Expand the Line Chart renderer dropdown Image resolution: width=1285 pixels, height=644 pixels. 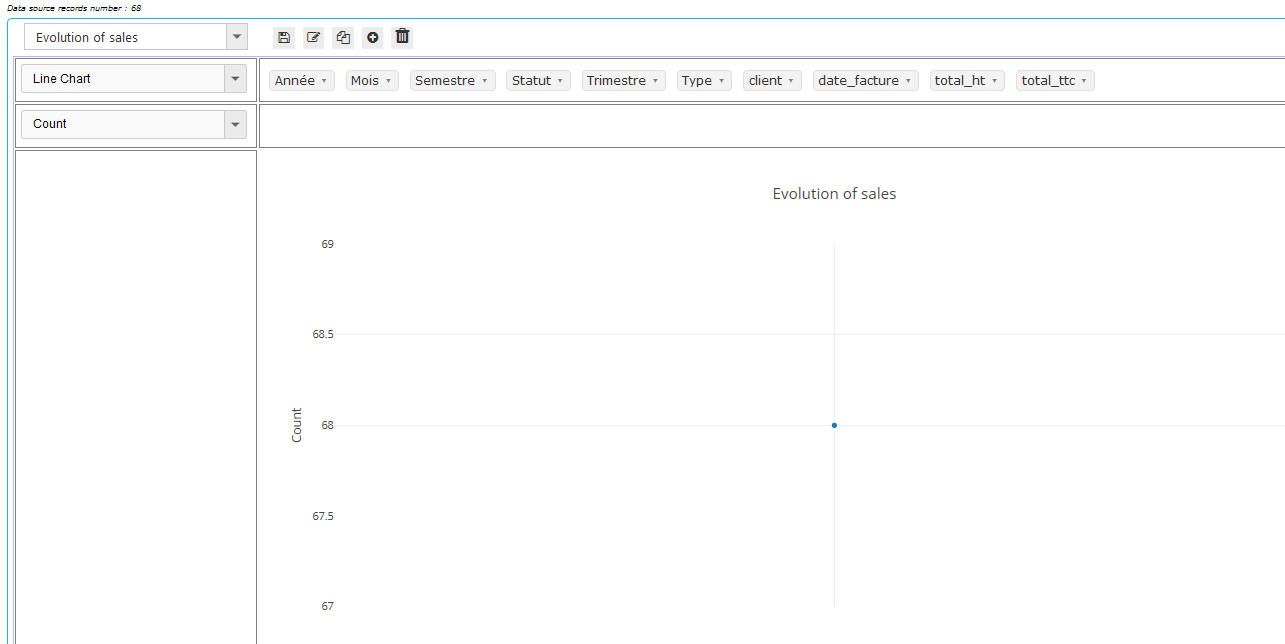pyautogui.click(x=235, y=79)
